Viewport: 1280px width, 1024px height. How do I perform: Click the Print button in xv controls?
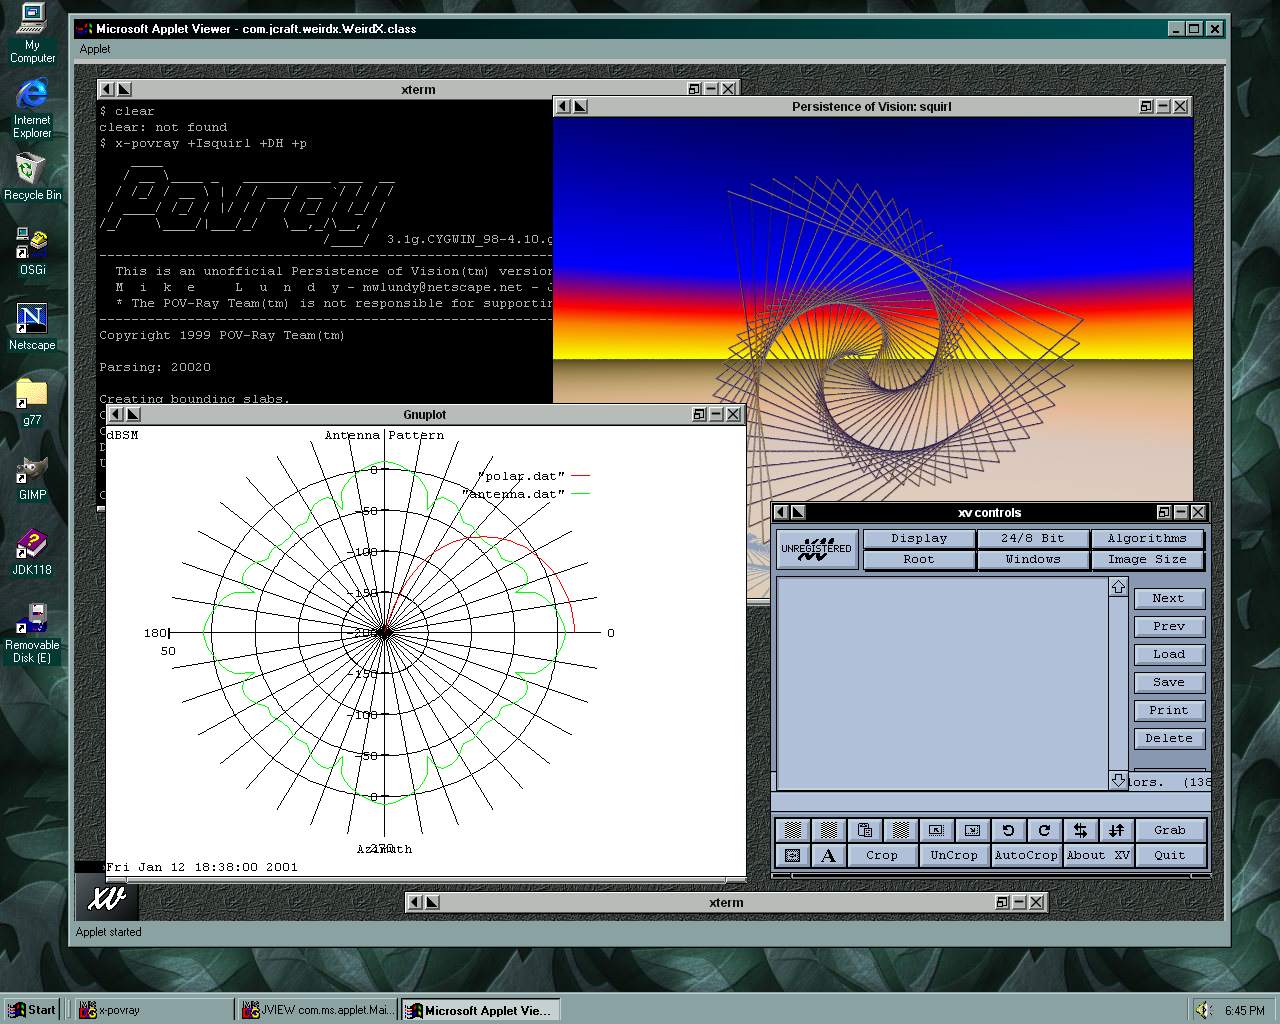point(1169,710)
